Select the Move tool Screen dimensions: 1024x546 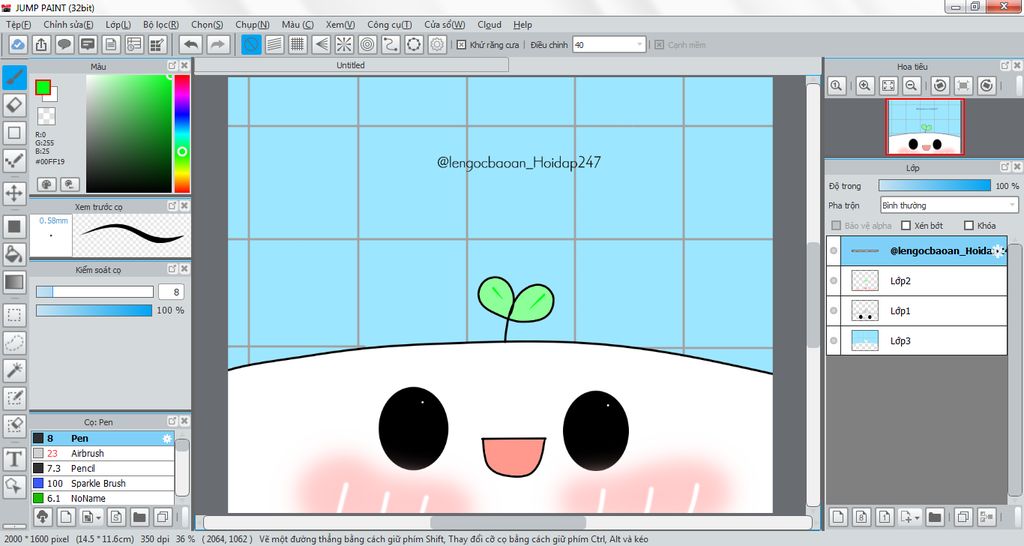coord(14,193)
